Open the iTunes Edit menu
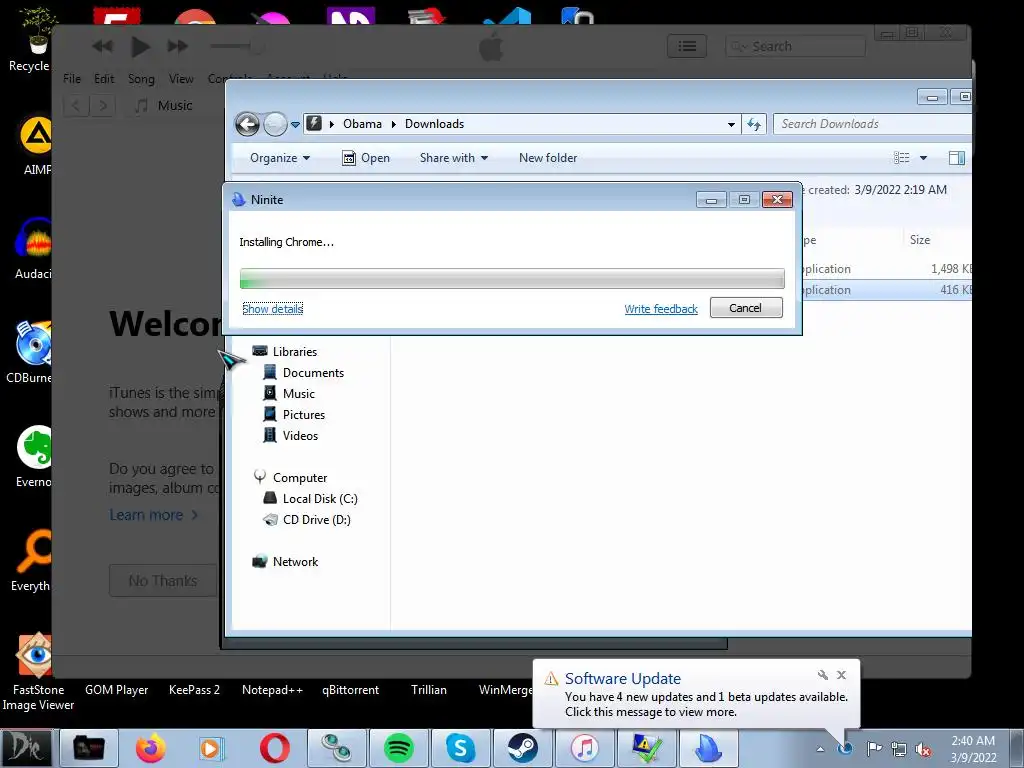The width and height of the screenshot is (1024, 768). 104,78
